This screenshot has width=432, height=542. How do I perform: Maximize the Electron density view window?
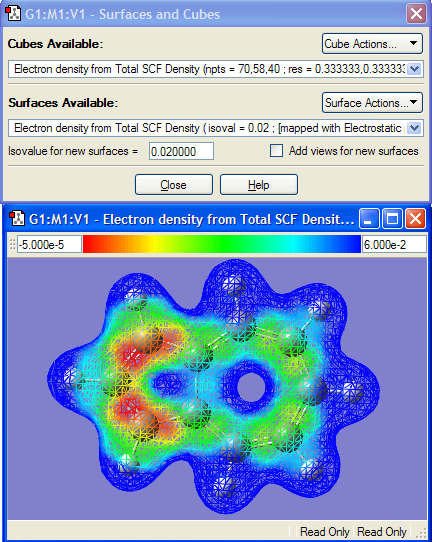392,219
